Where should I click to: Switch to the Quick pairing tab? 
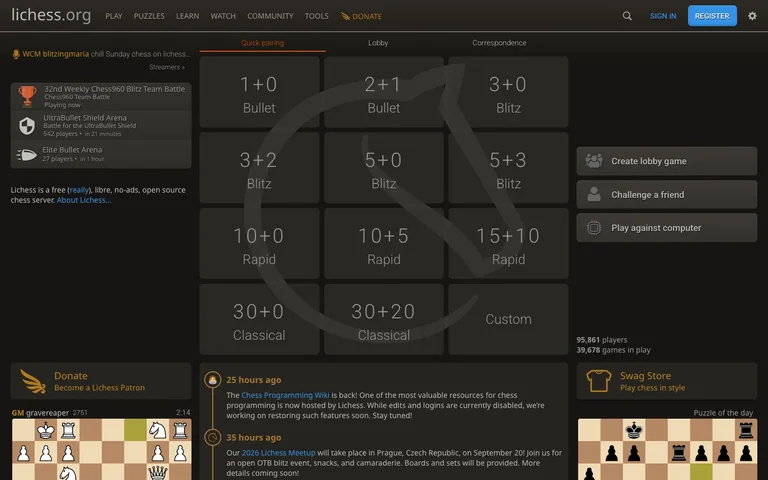(263, 43)
